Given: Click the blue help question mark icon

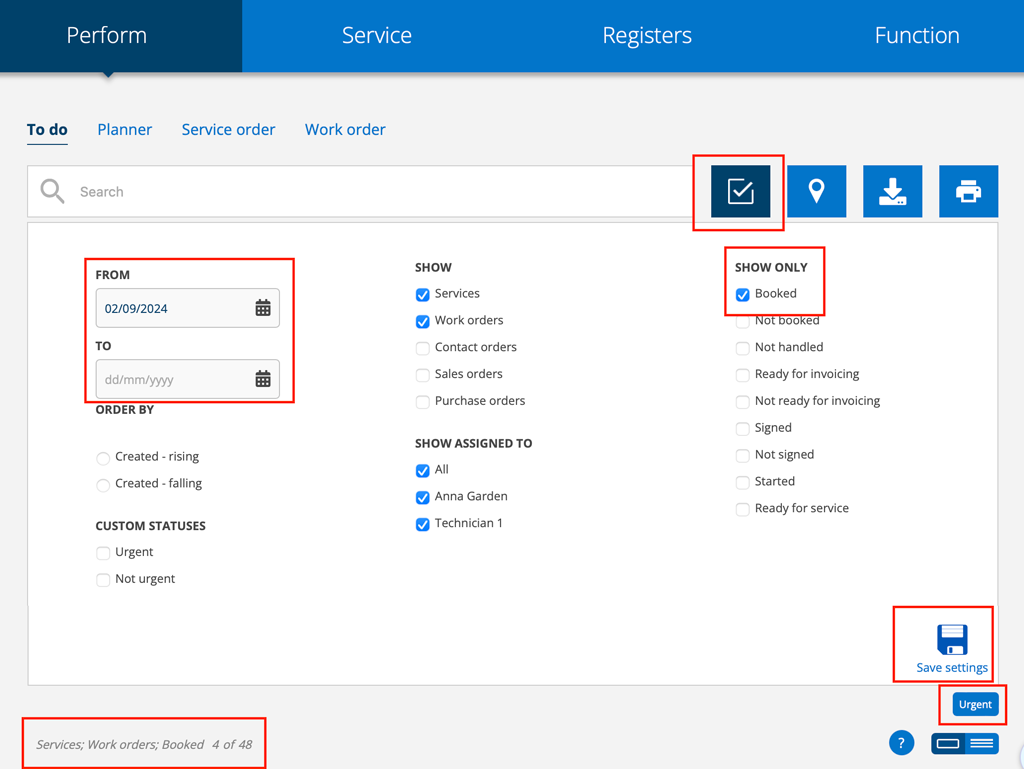Looking at the screenshot, I should click(x=901, y=743).
